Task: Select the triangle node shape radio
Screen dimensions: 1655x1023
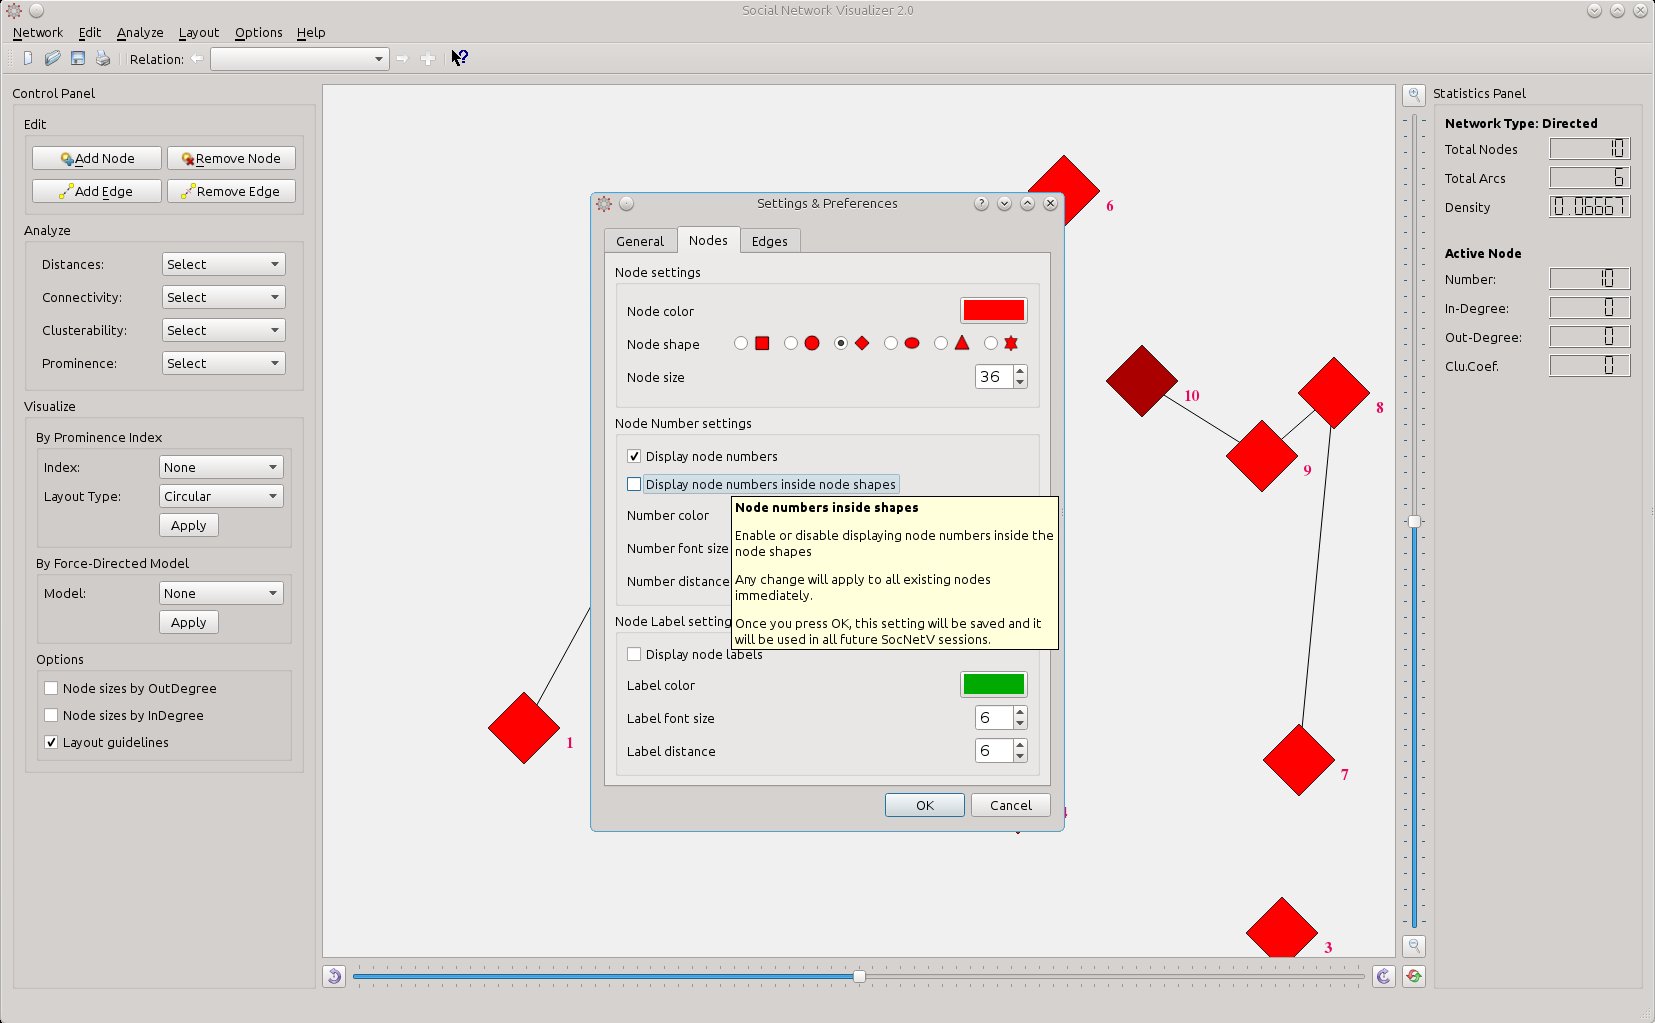Action: (x=941, y=343)
